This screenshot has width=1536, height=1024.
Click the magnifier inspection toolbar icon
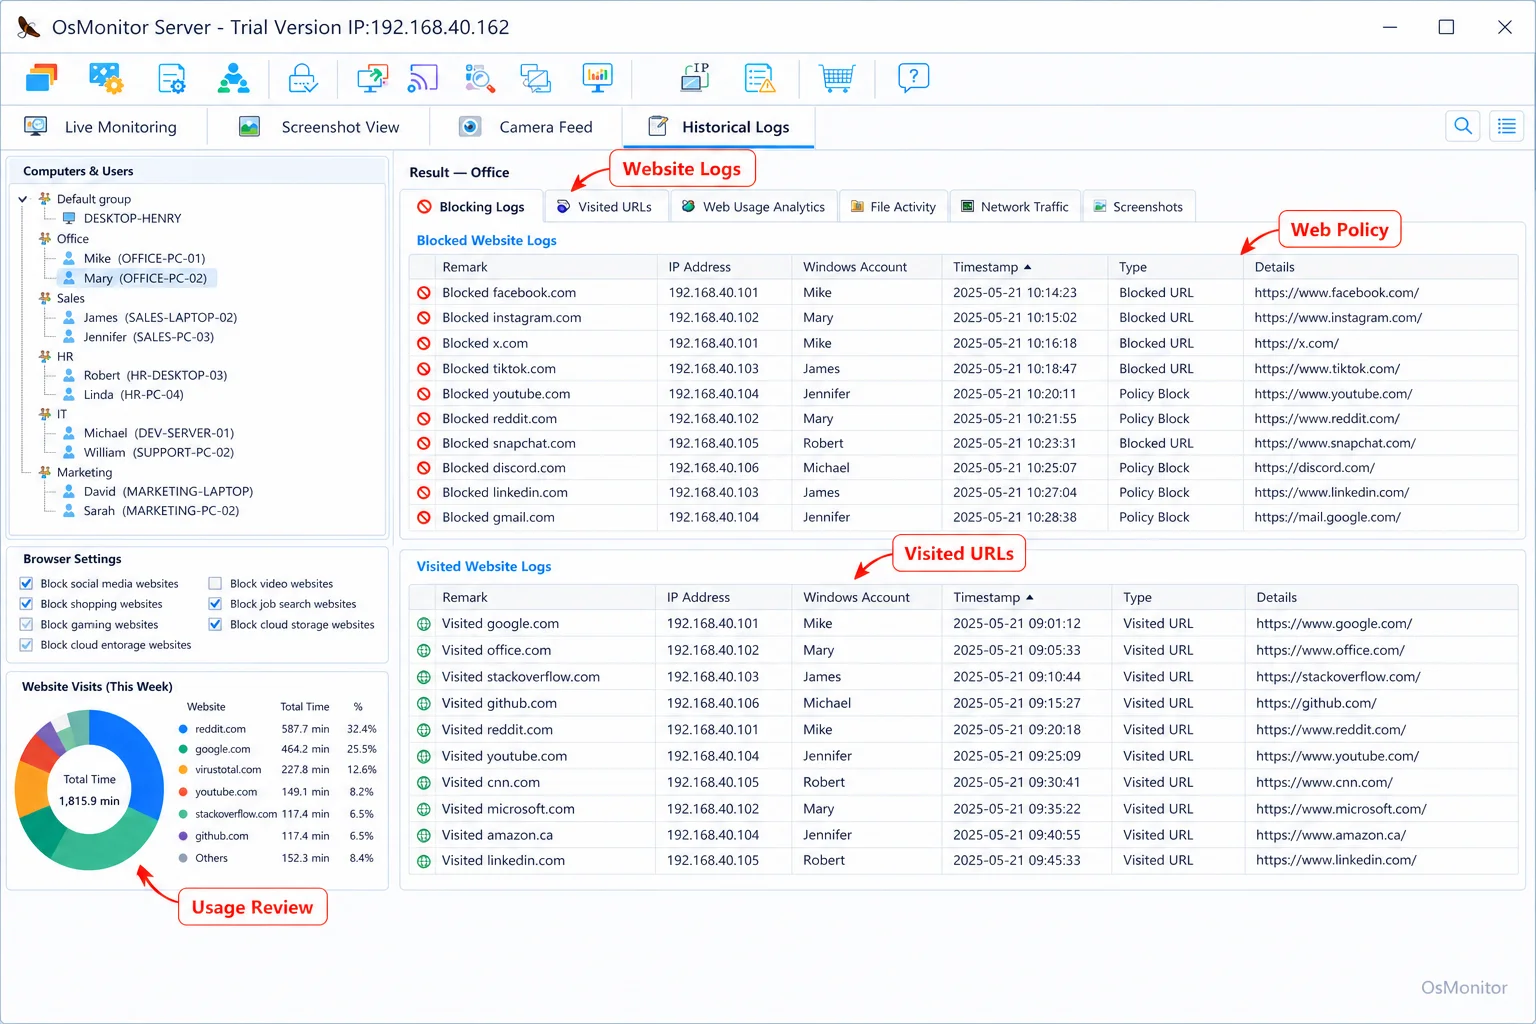[480, 78]
